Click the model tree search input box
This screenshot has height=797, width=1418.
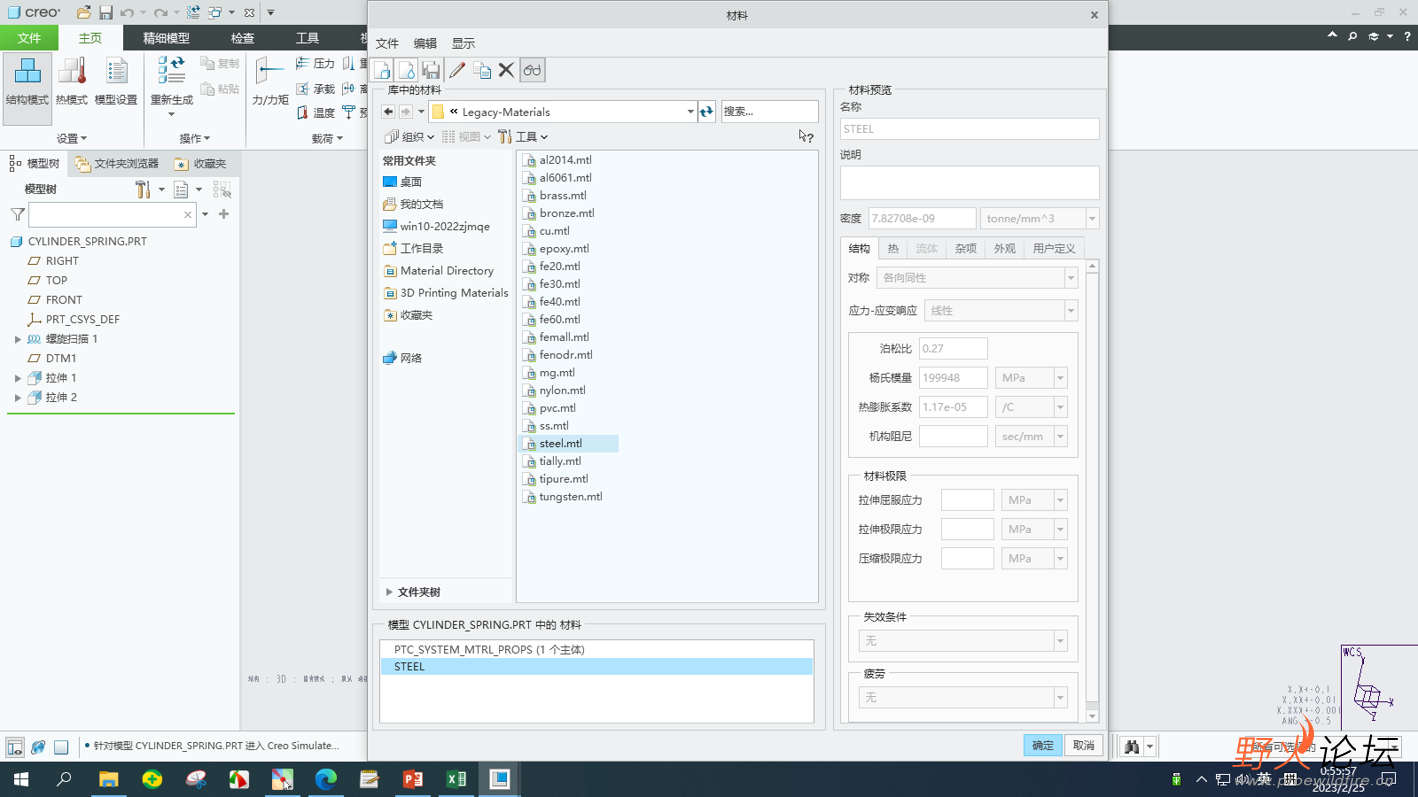coord(111,215)
